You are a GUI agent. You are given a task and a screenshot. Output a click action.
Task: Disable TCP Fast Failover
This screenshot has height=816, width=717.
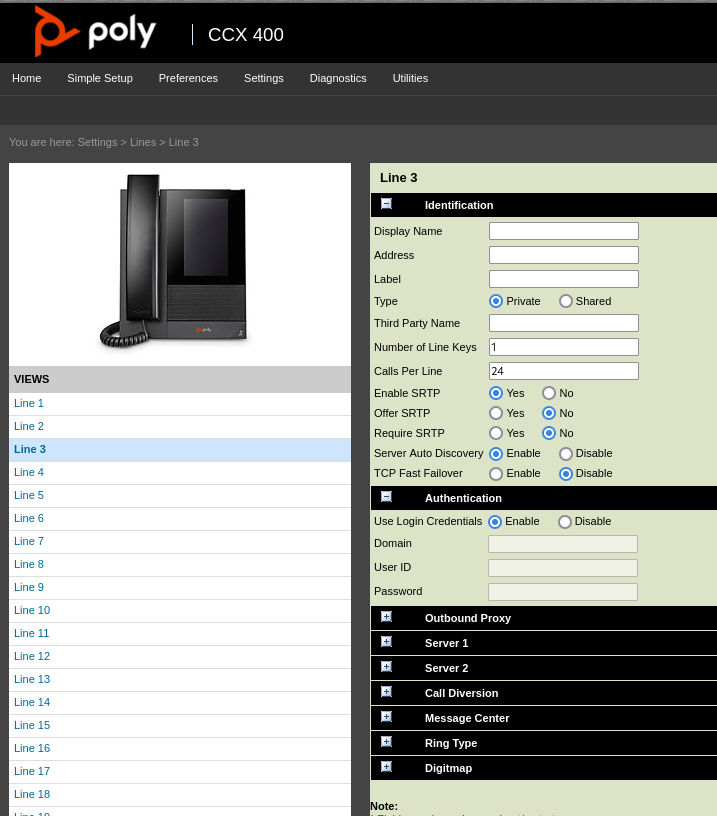click(566, 474)
